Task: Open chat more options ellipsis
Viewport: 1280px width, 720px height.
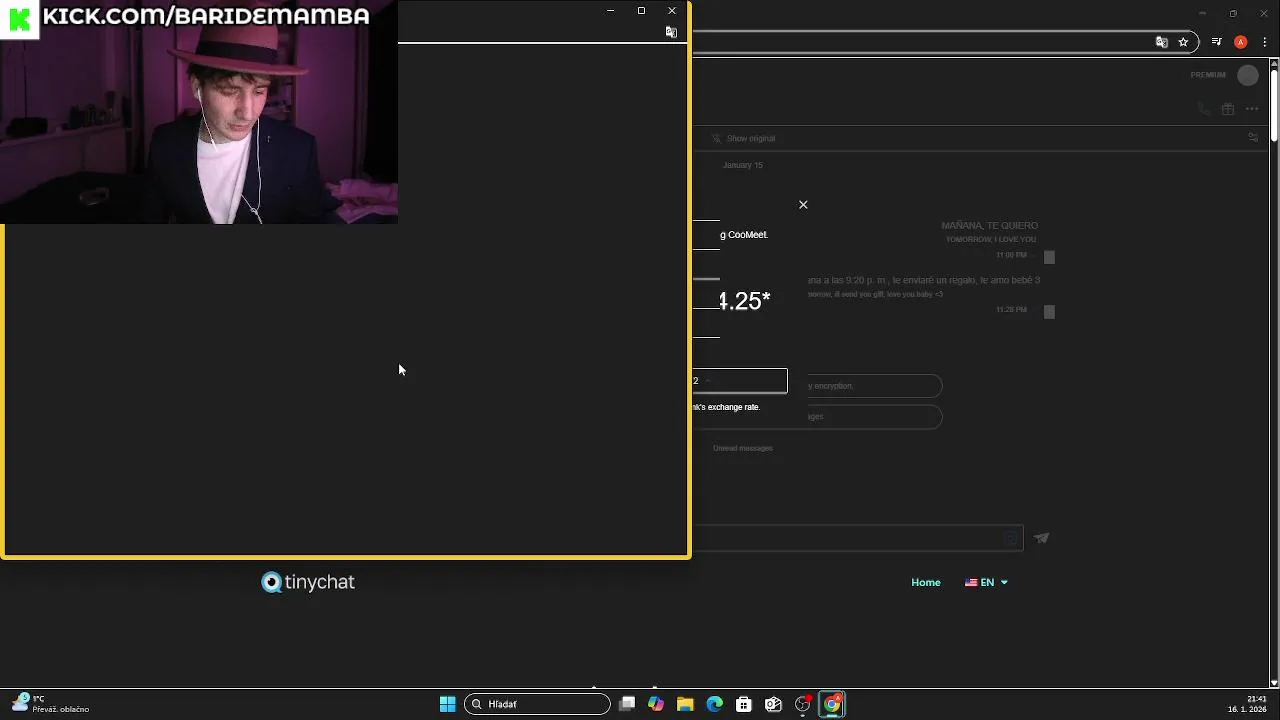Action: [1252, 109]
